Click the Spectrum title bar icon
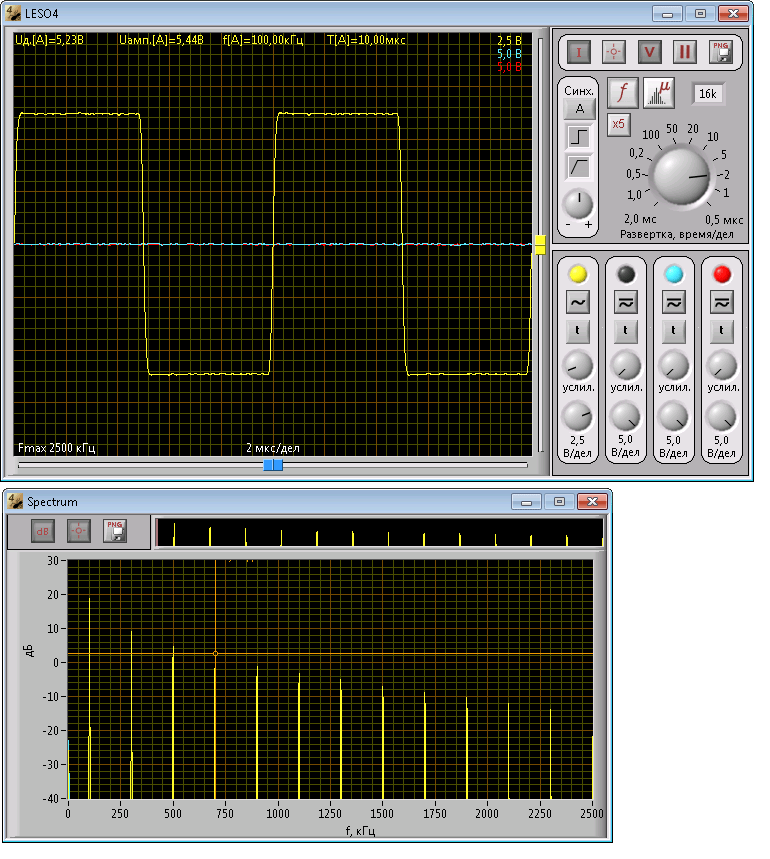This screenshot has height=859, width=770. [x=15, y=501]
